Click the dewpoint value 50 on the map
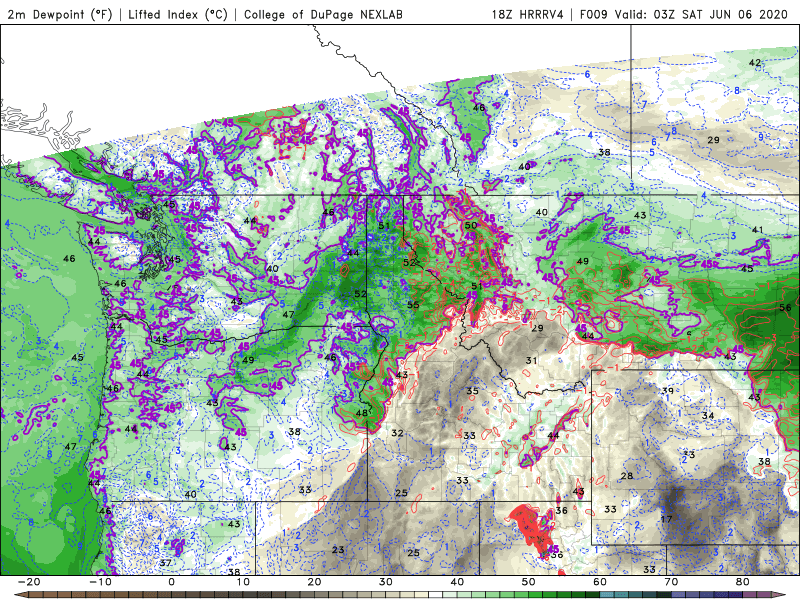Image resolution: width=800 pixels, height=600 pixels. (470, 225)
